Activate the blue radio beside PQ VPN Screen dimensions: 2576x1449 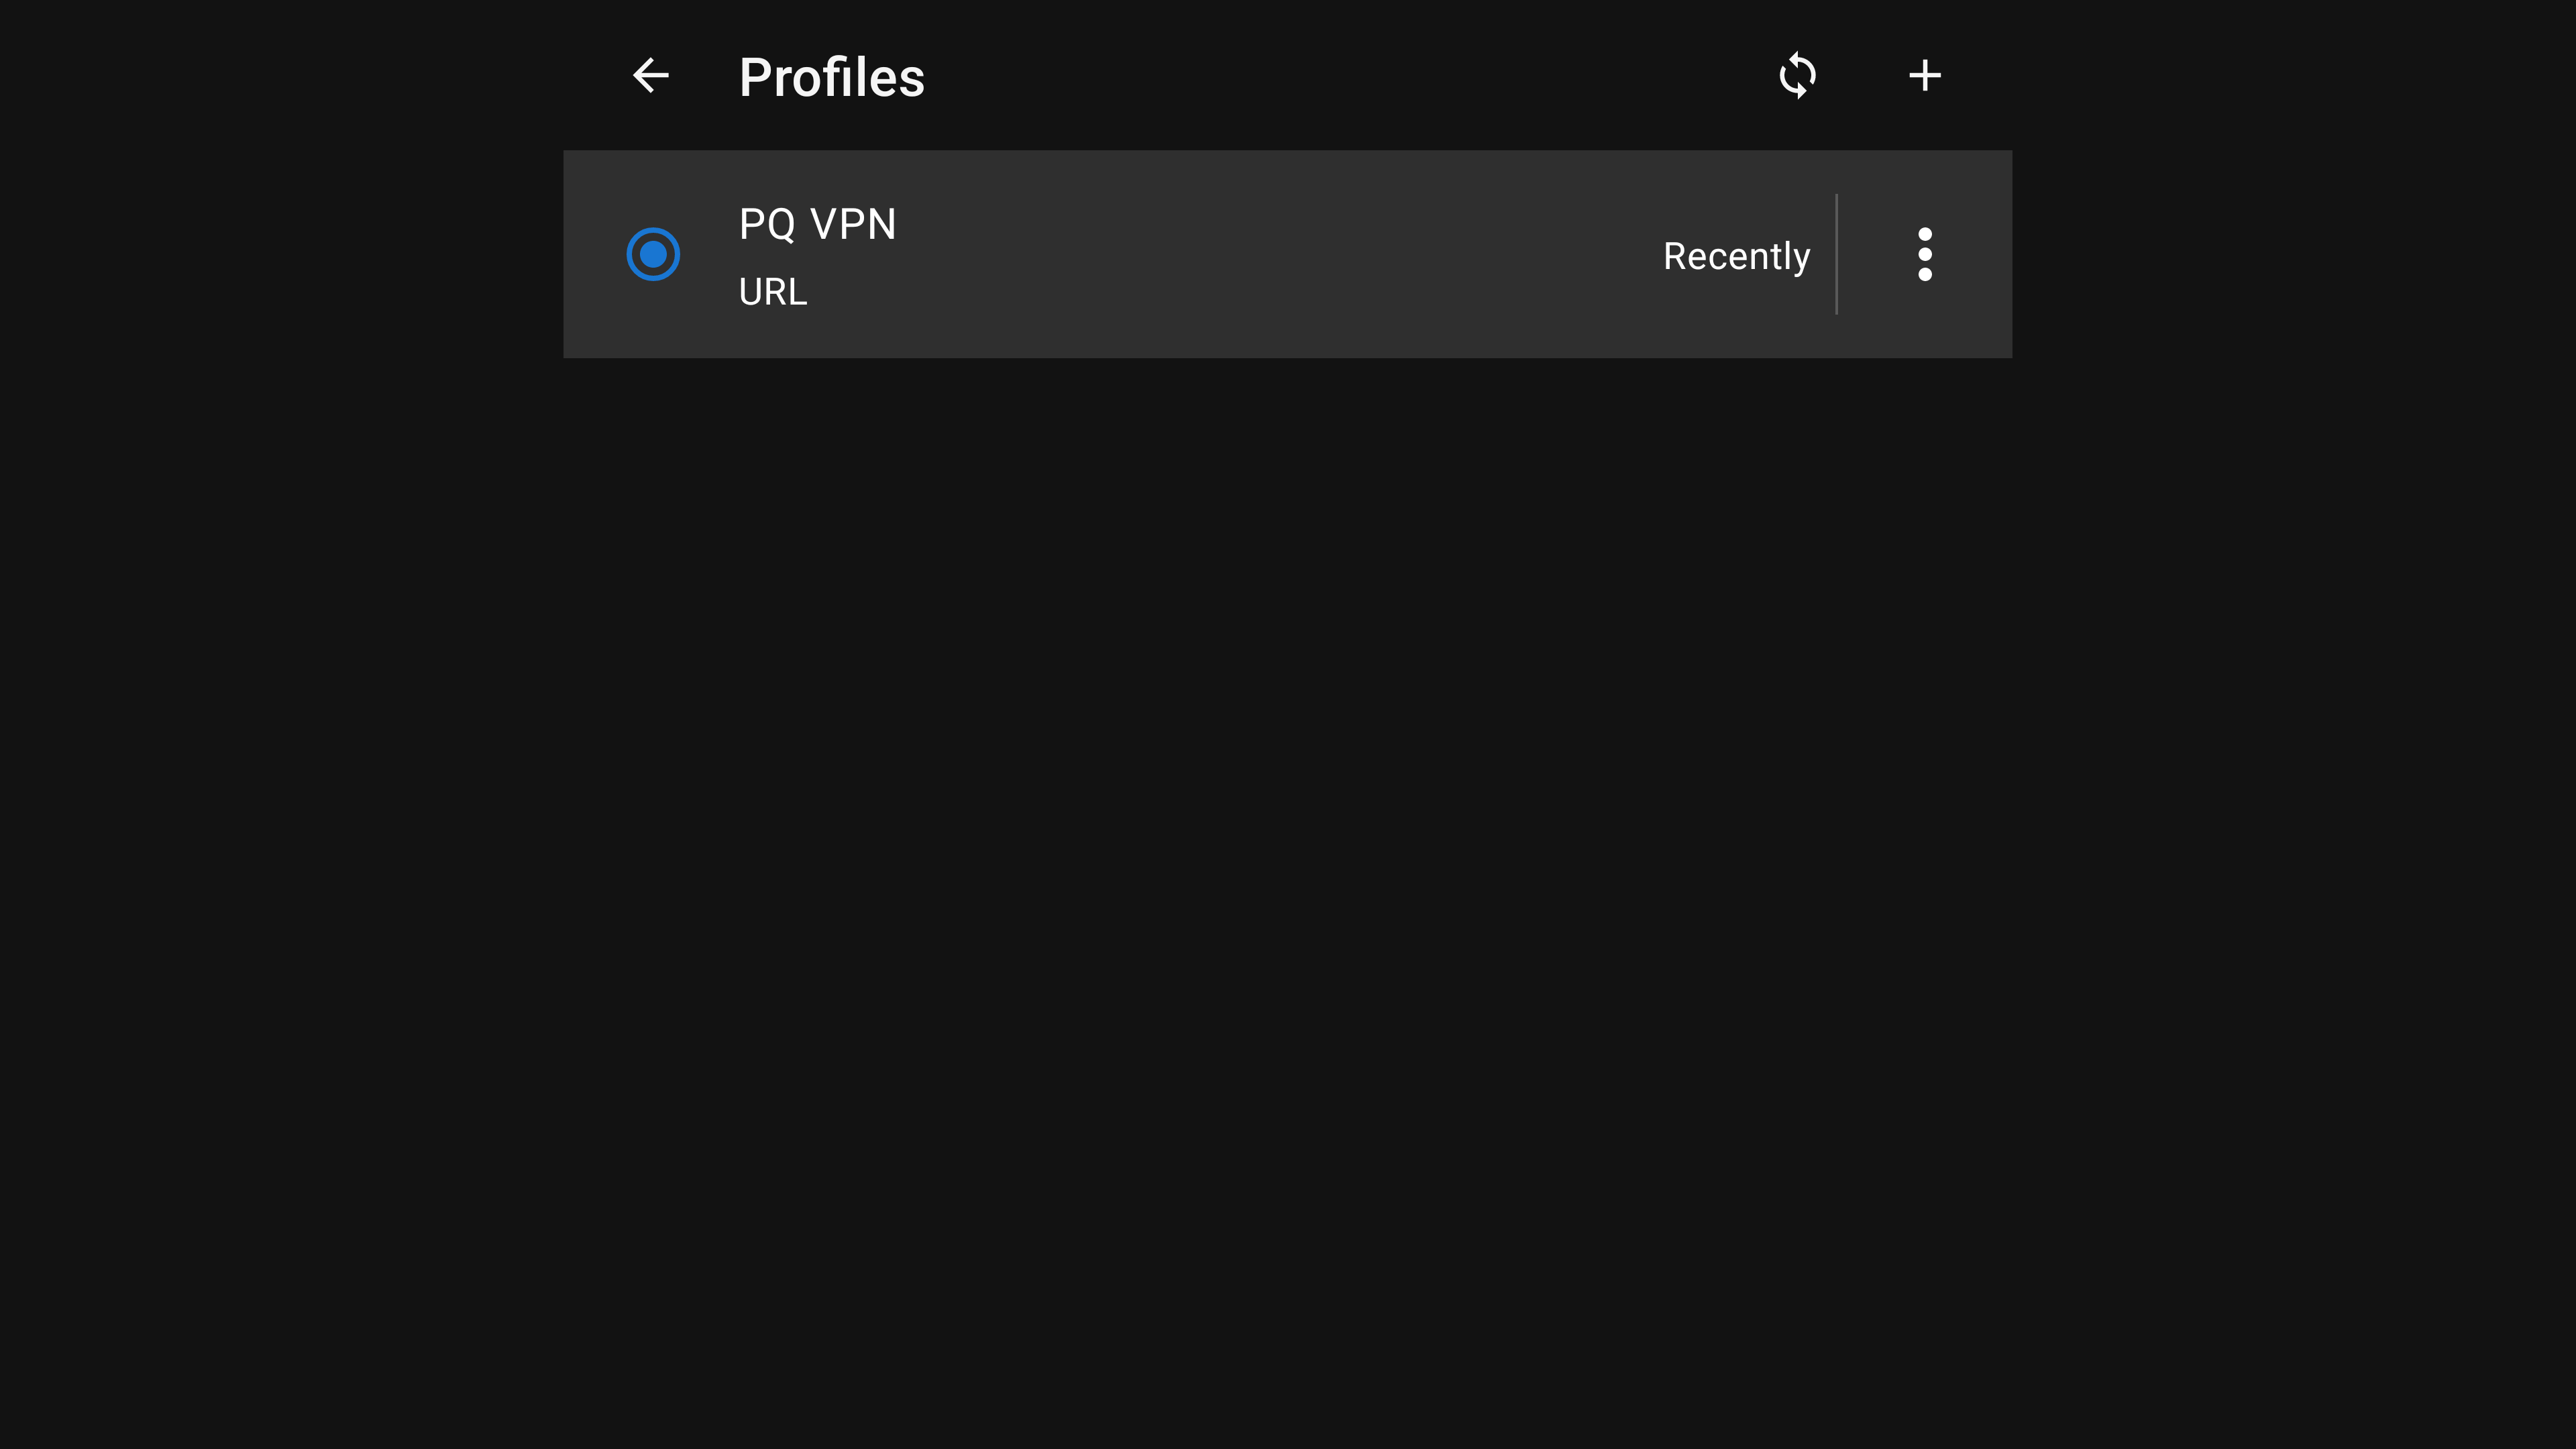coord(653,254)
